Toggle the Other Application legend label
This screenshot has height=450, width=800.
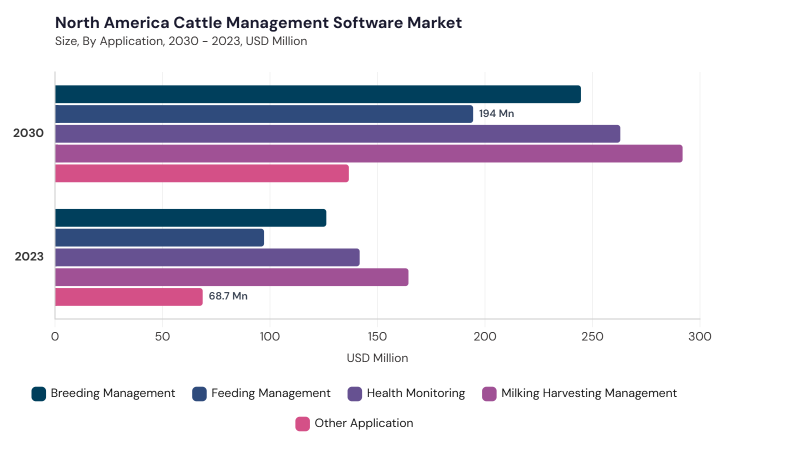point(364,423)
